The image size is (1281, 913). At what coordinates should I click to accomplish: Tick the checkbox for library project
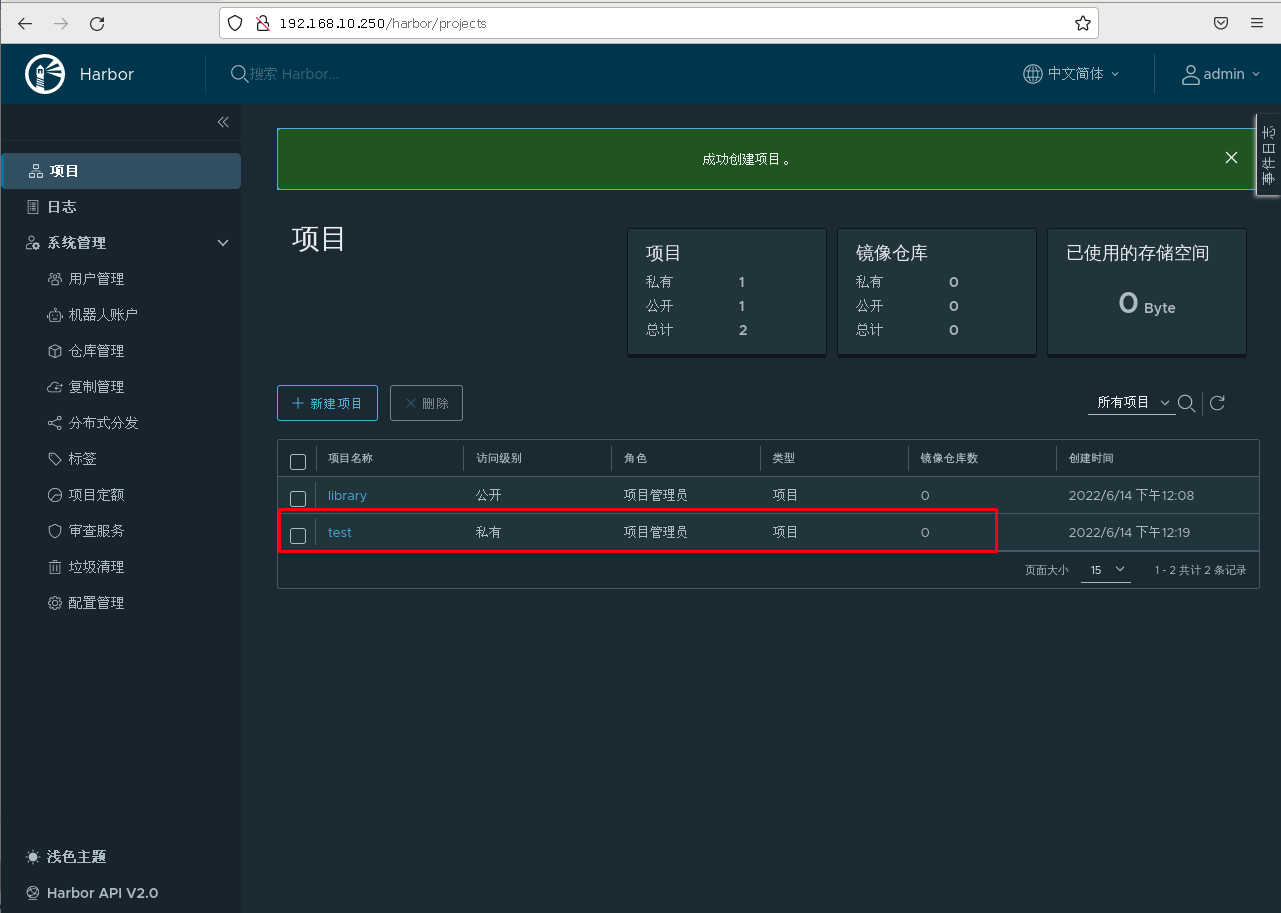(298, 498)
